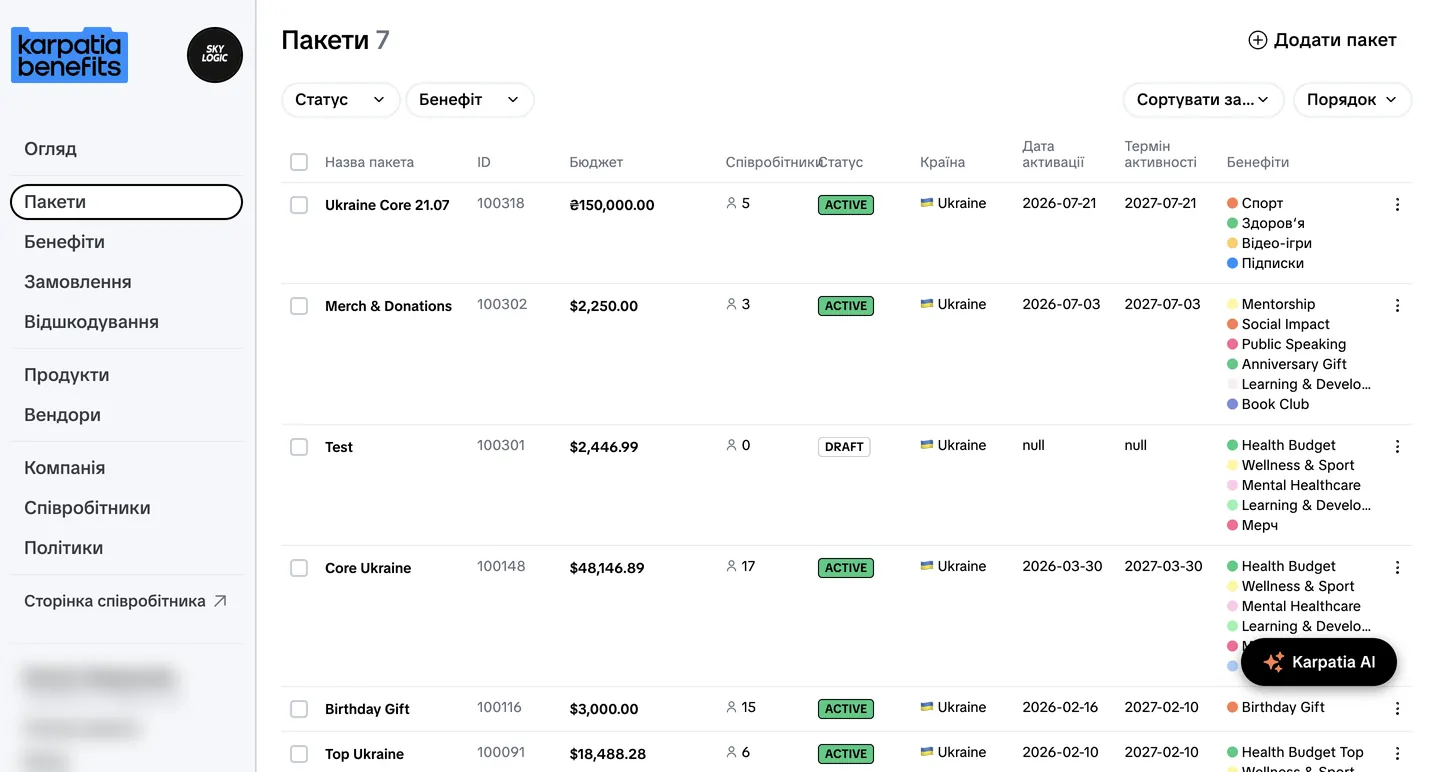Click the DRAFT status badge in Test row
Image resolution: width=1434 pixels, height=772 pixels.
point(844,447)
